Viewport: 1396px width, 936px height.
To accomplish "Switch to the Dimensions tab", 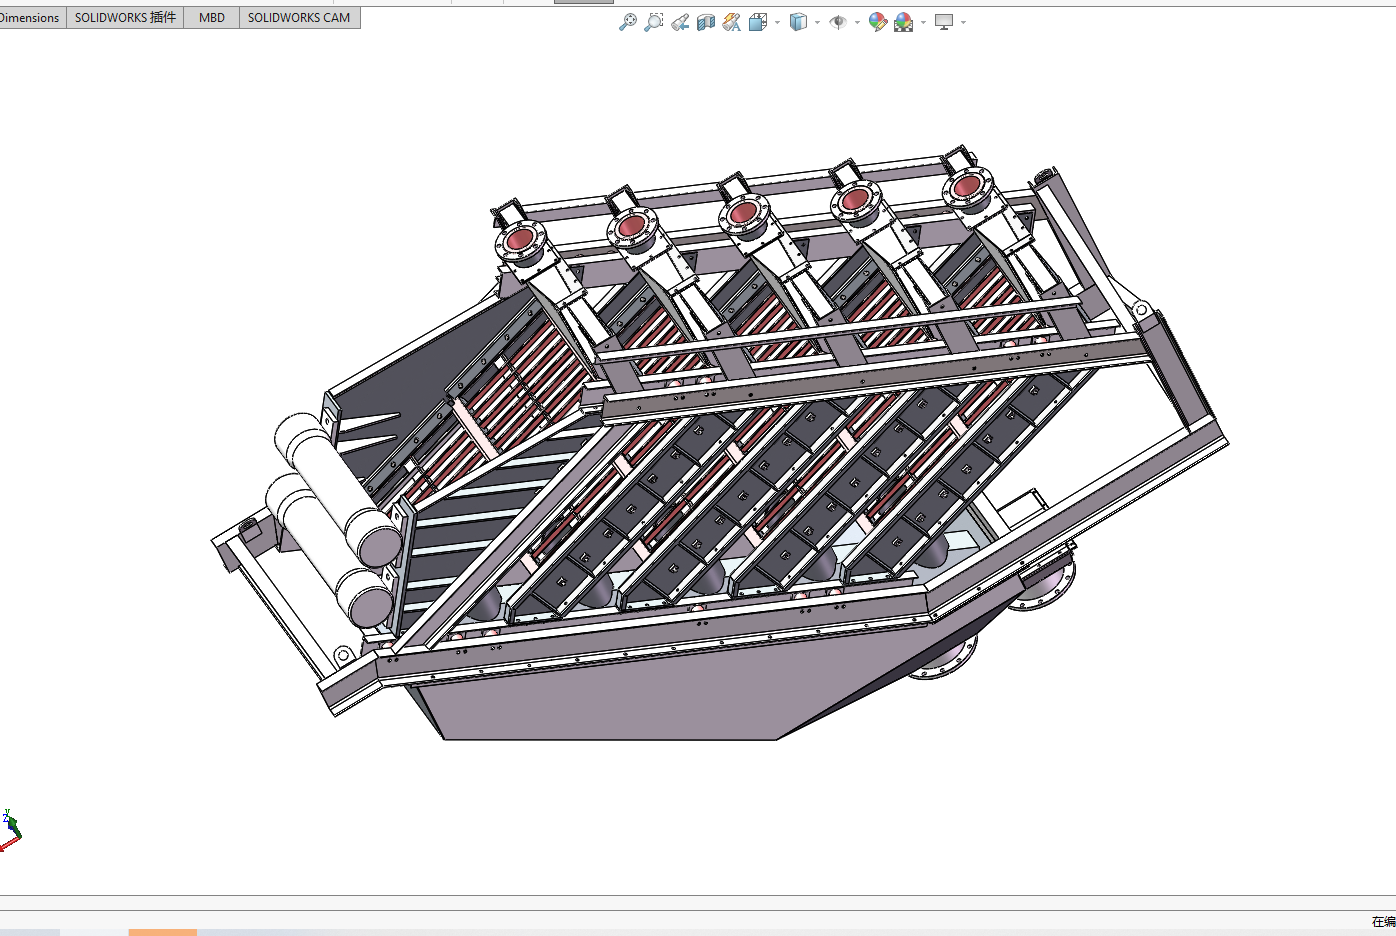I will [x=31, y=18].
